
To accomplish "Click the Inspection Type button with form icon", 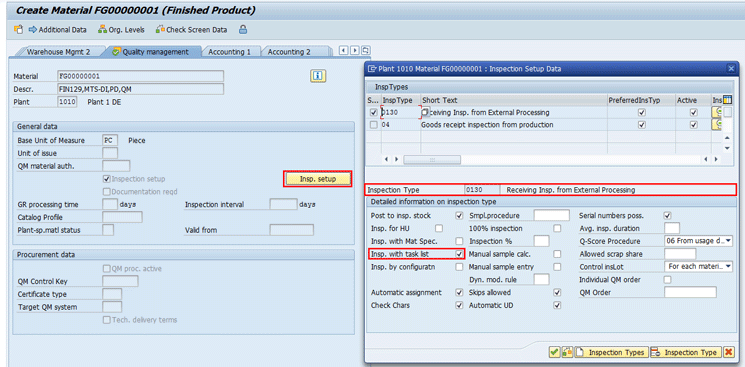I will click(x=685, y=352).
